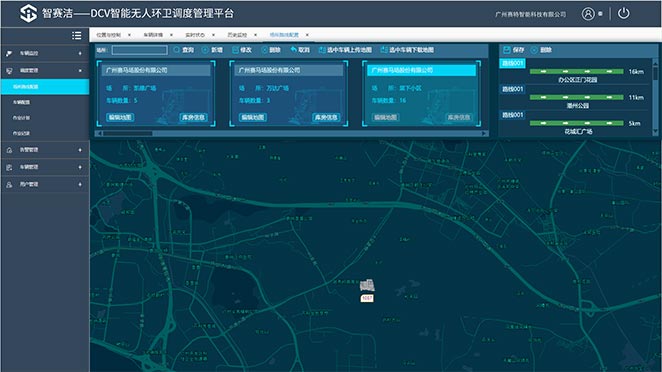Screen dimensions: 662x372
Task: Toggle the sidebar hamburger list icon
Action: [76, 35]
